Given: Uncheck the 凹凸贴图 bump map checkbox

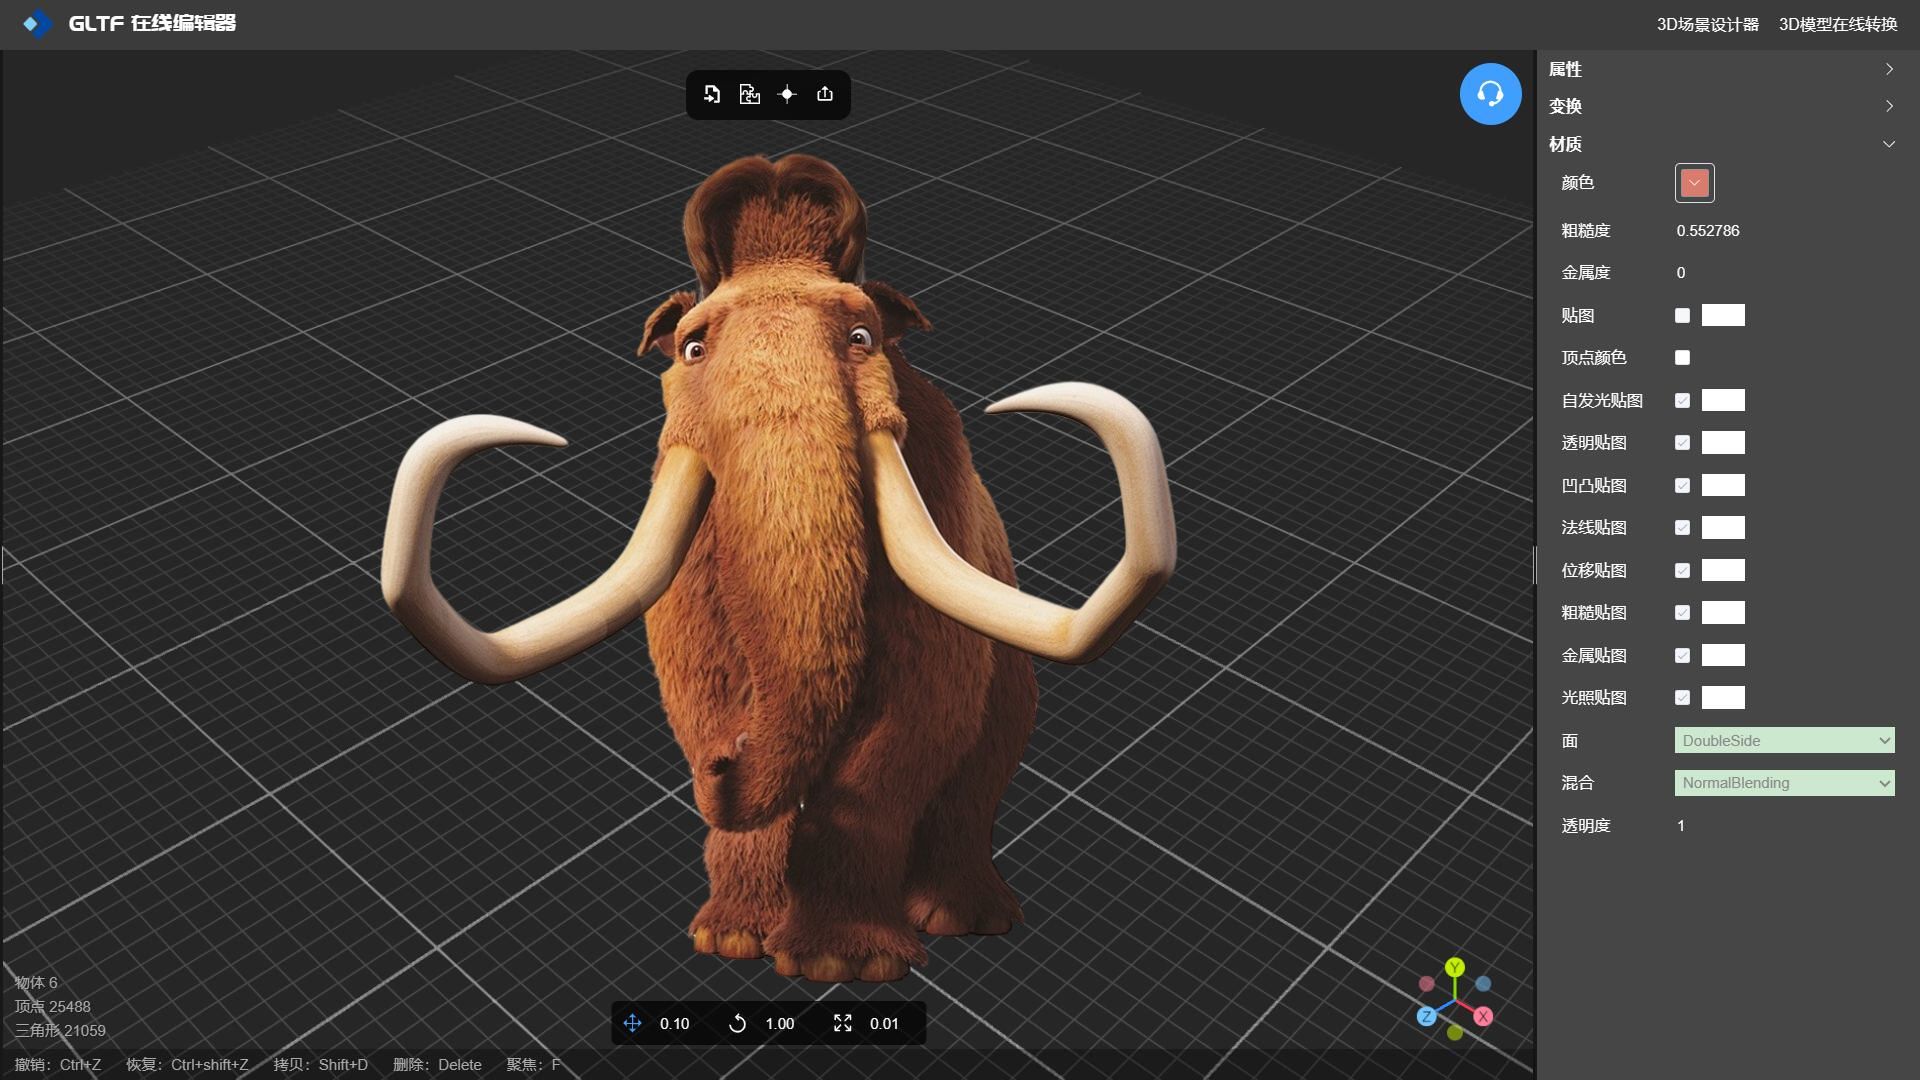Looking at the screenshot, I should click(x=1682, y=485).
